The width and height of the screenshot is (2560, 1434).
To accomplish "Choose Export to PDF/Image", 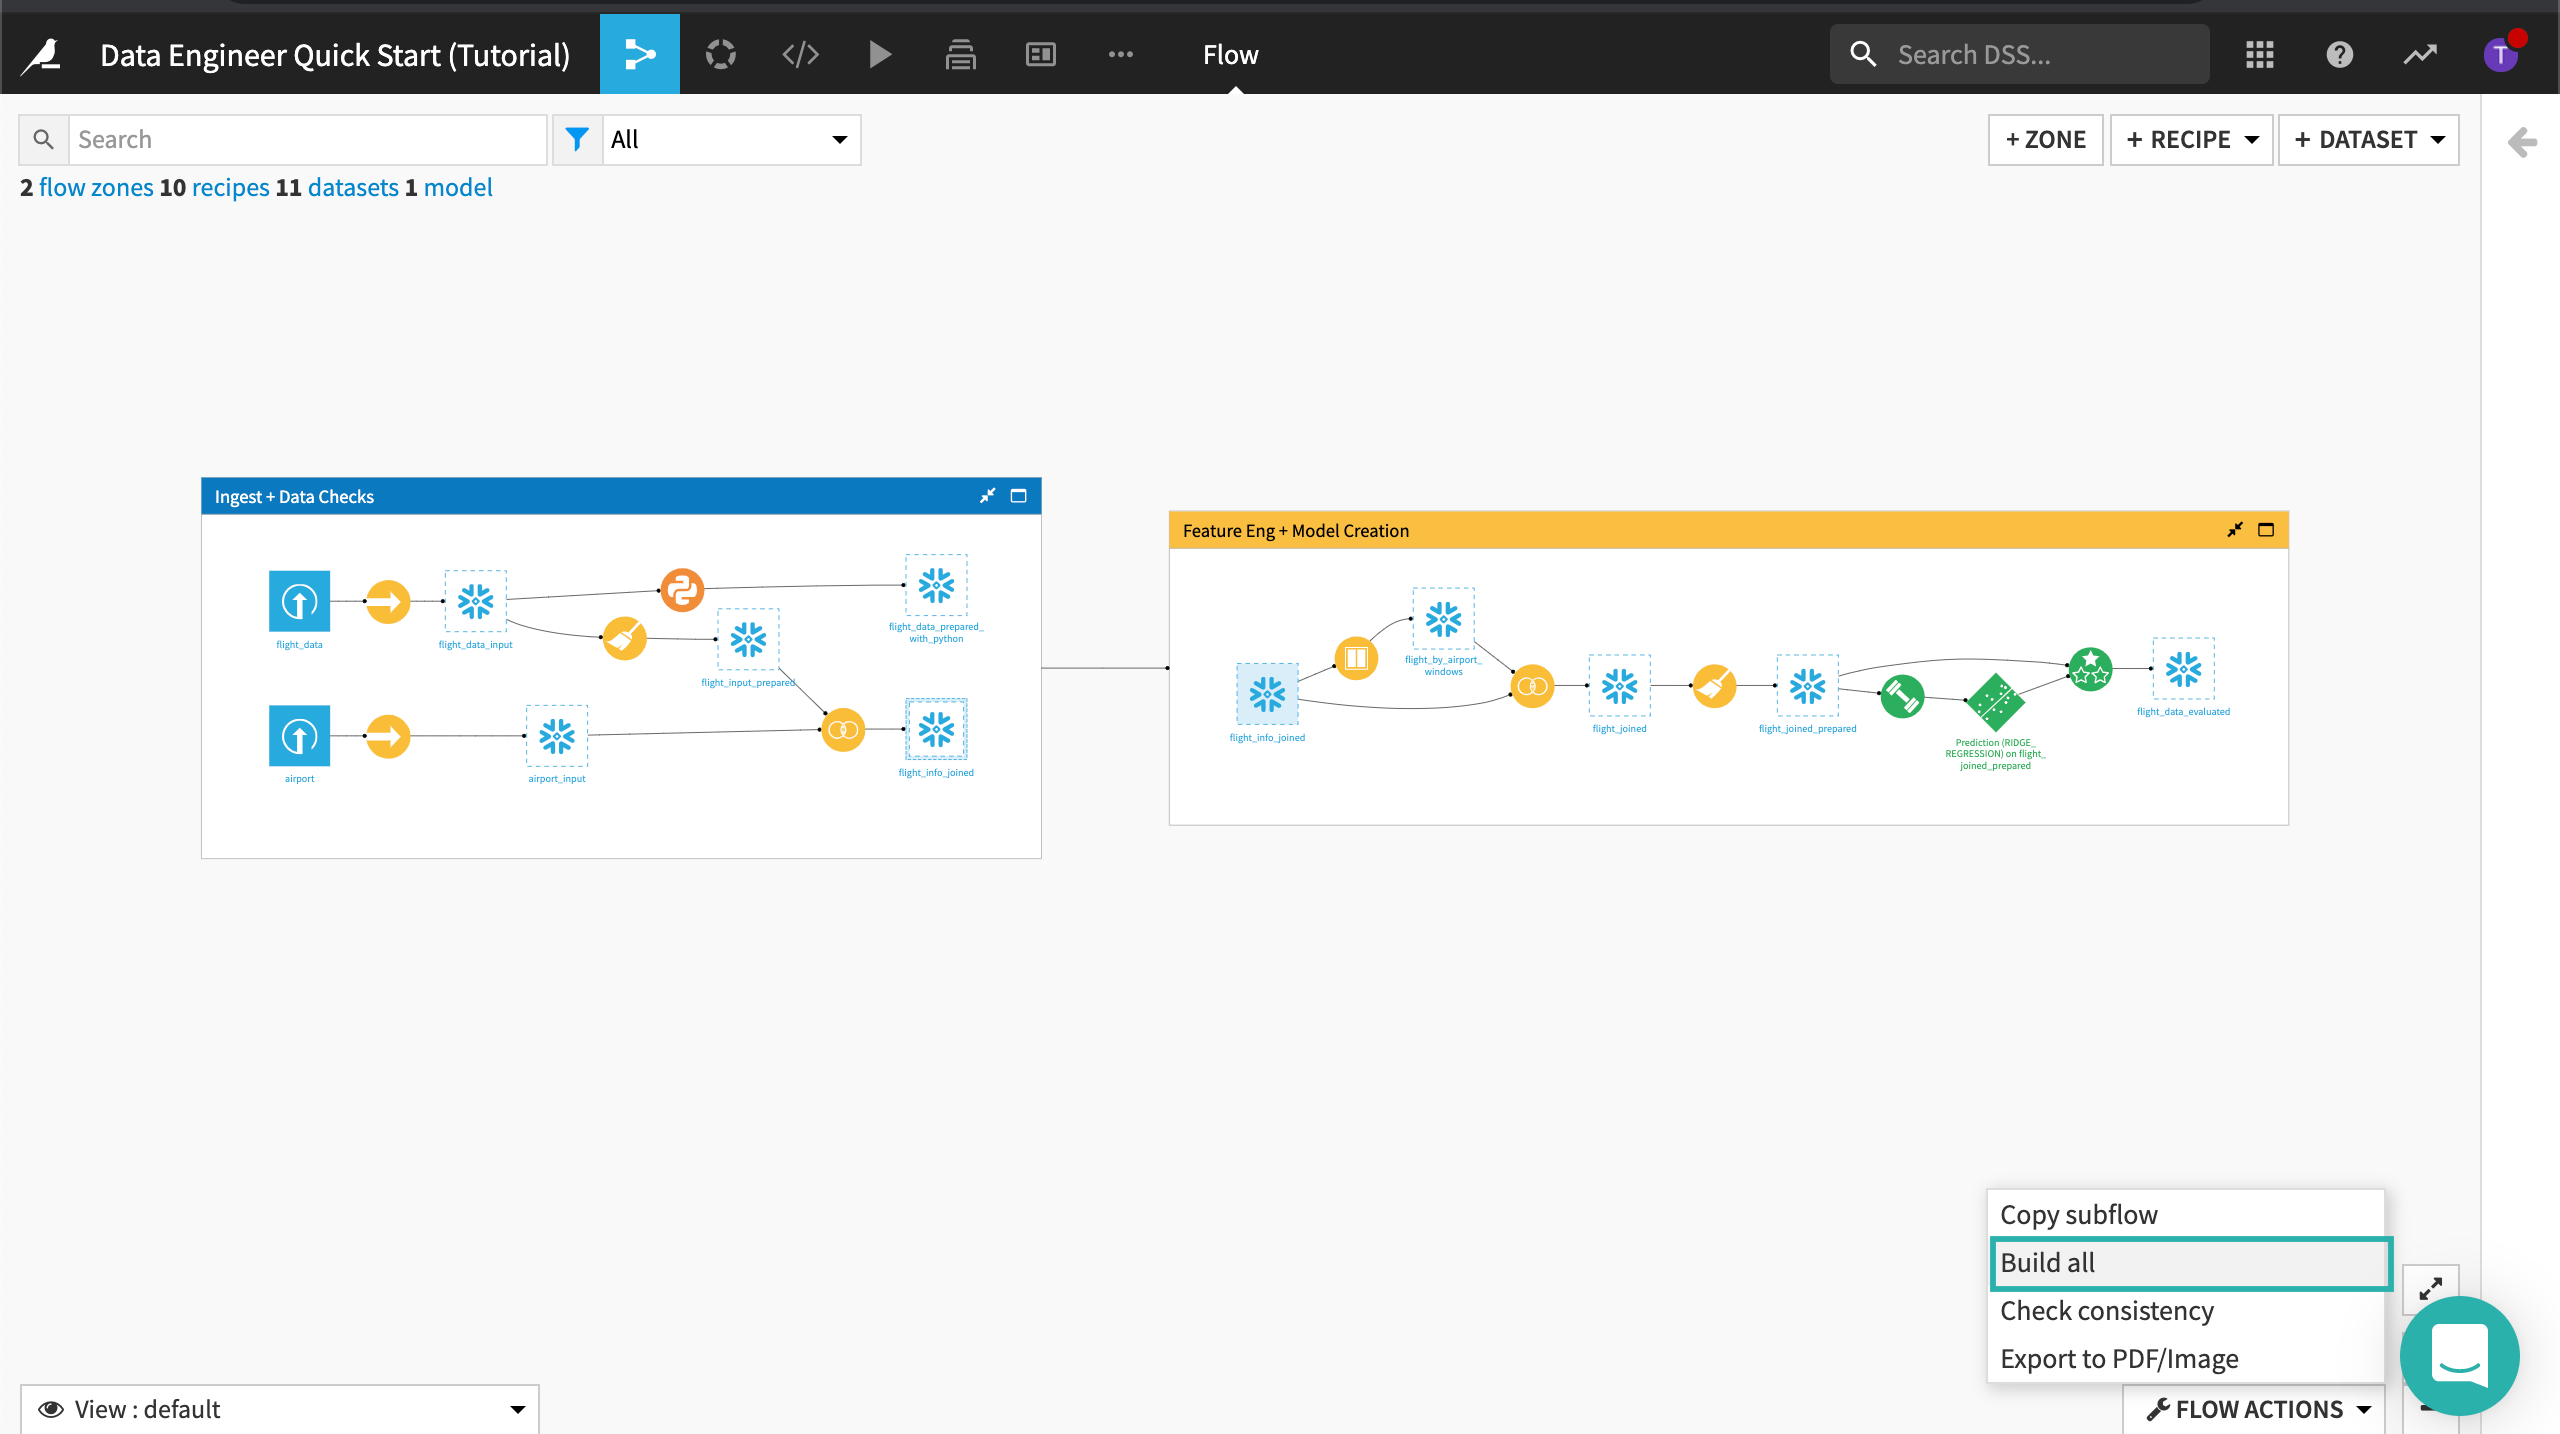I will [2186, 1358].
